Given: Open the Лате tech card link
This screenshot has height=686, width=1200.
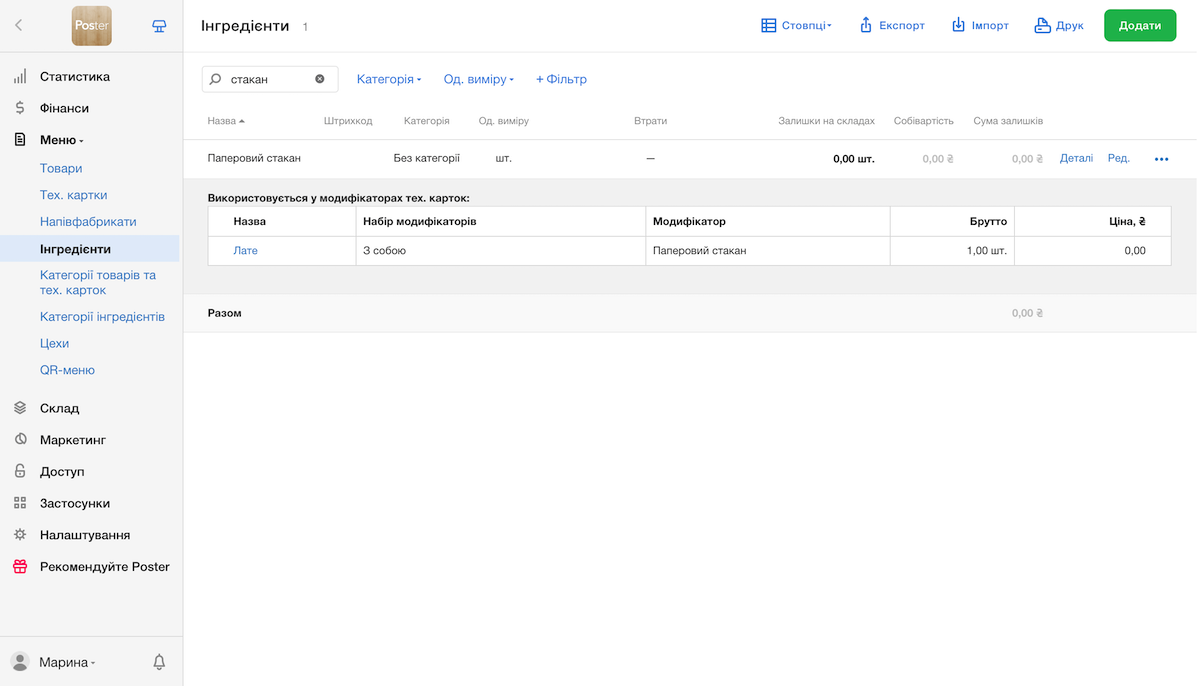Looking at the screenshot, I should (x=245, y=251).
